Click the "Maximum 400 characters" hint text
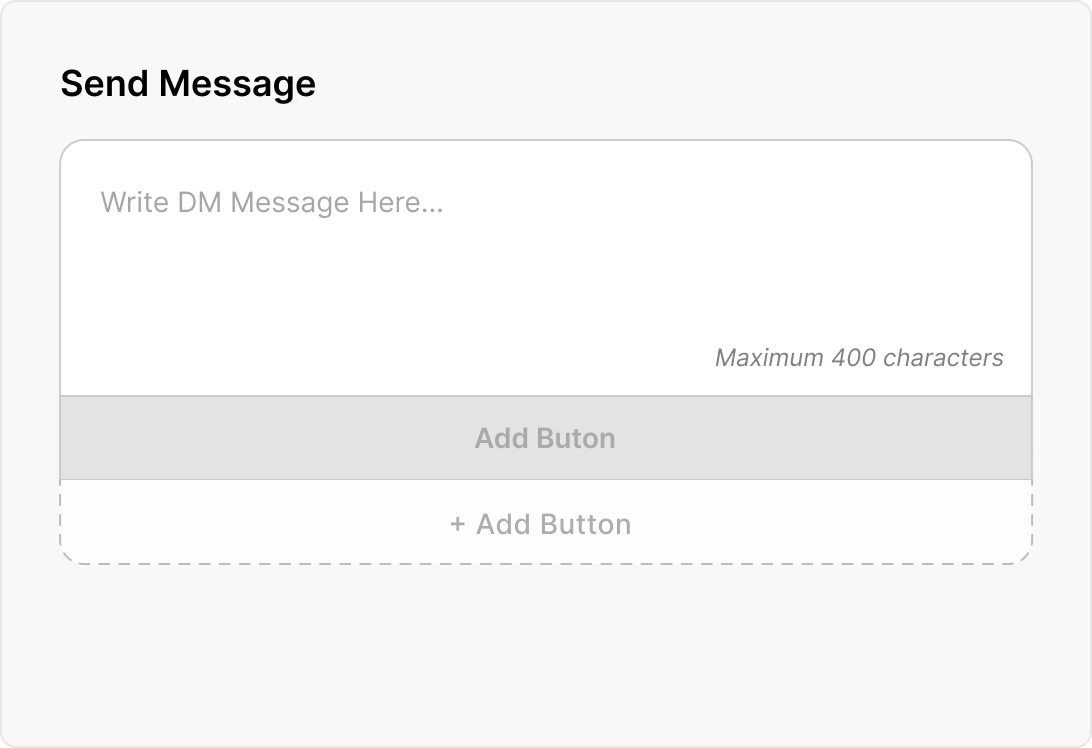Viewport: 1092px width, 748px height. (859, 357)
